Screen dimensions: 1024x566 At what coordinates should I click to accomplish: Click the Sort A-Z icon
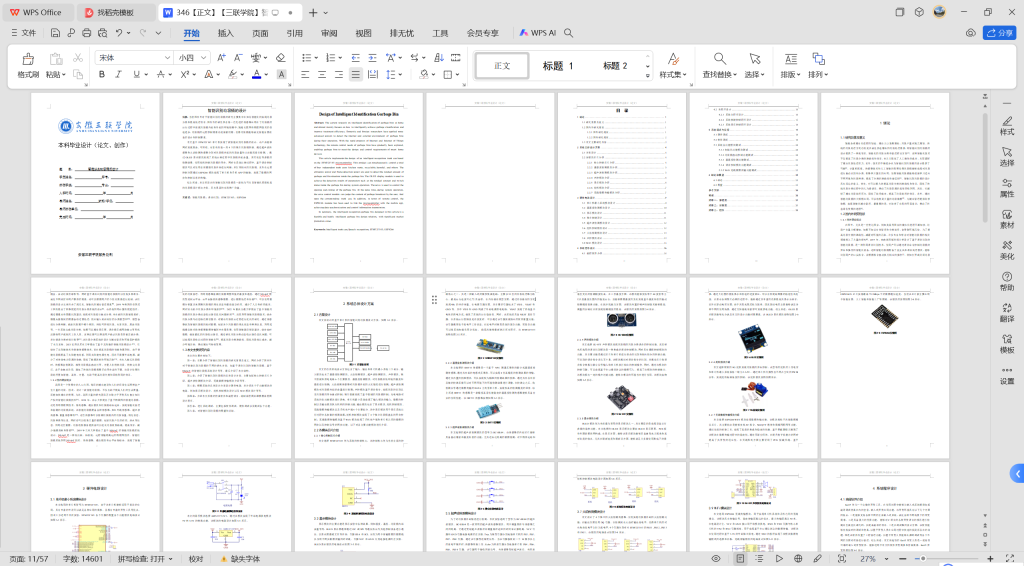click(x=439, y=57)
